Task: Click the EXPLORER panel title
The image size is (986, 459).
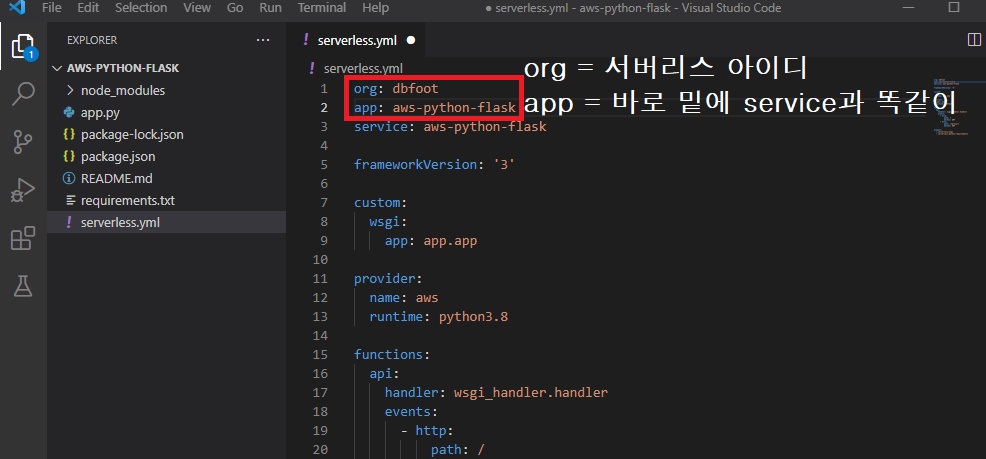Action: pos(92,40)
